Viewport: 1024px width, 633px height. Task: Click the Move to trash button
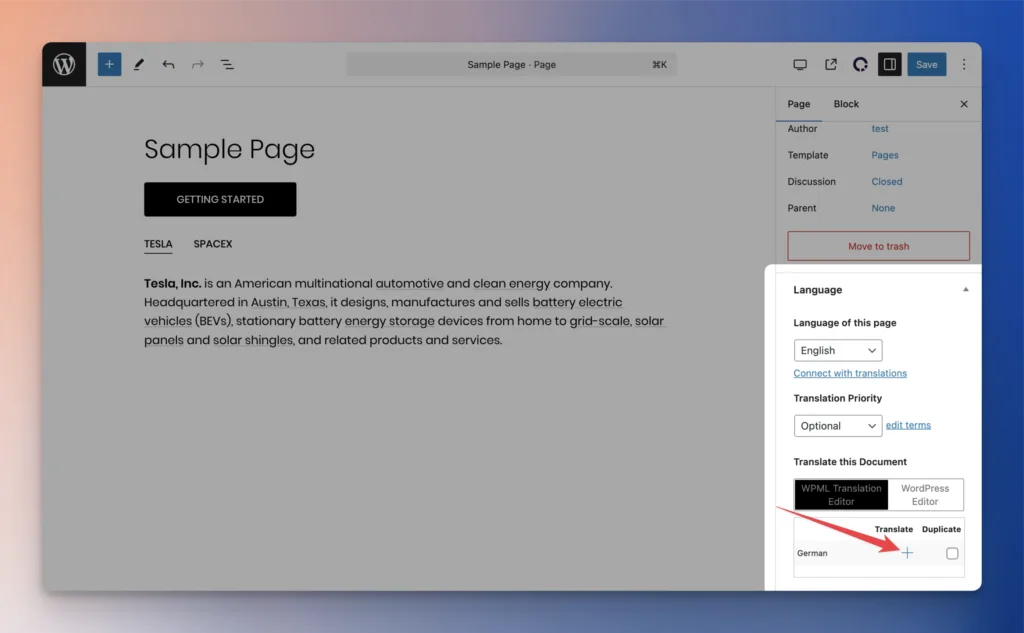click(x=878, y=246)
